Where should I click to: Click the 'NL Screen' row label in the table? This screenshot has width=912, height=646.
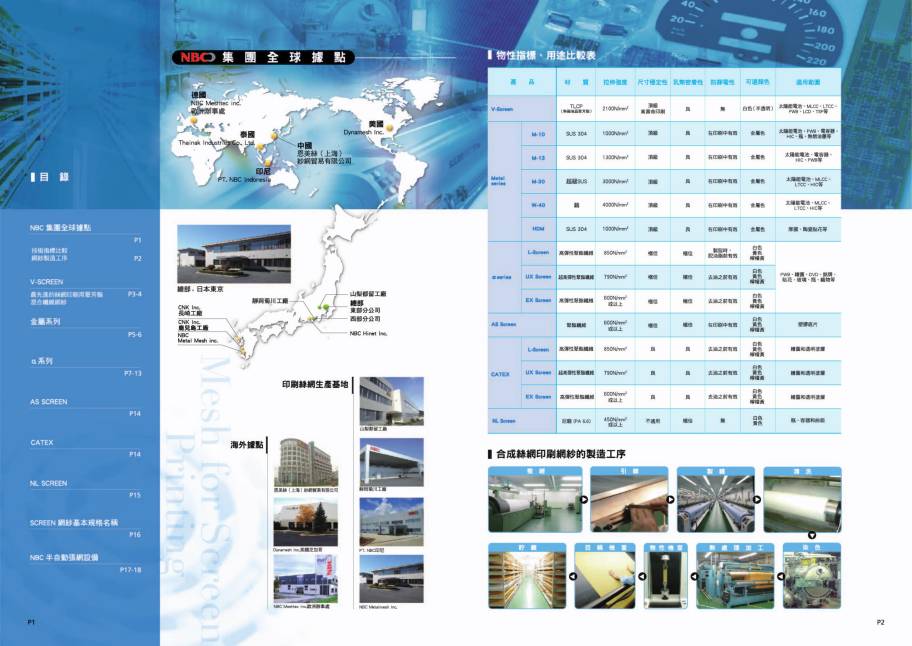(x=504, y=420)
